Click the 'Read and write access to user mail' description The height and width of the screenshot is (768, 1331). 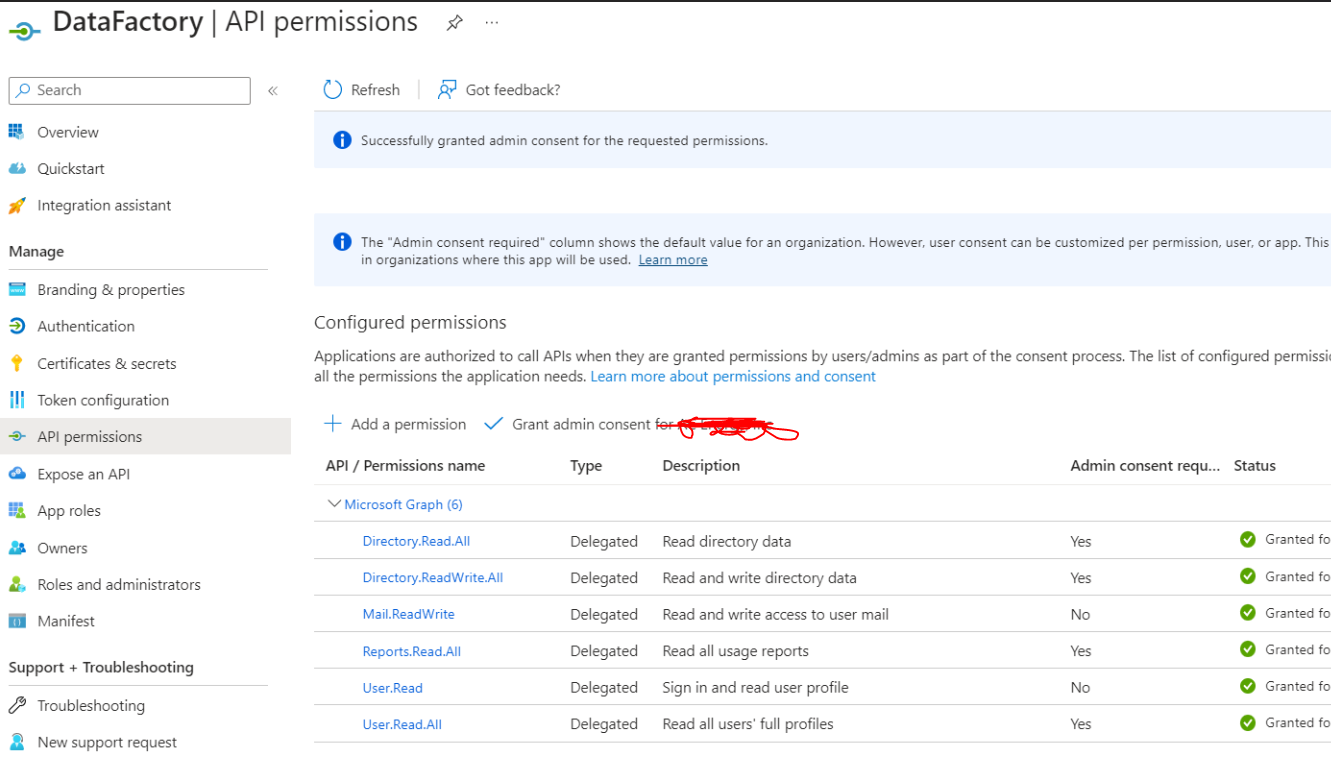click(x=775, y=614)
